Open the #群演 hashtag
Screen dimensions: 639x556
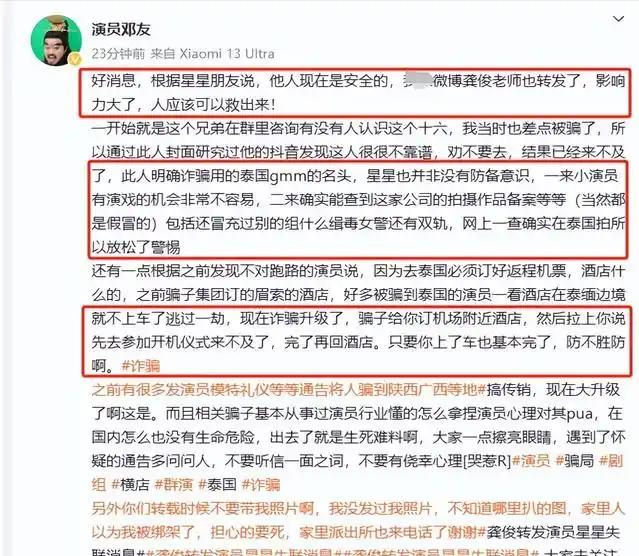pos(174,485)
